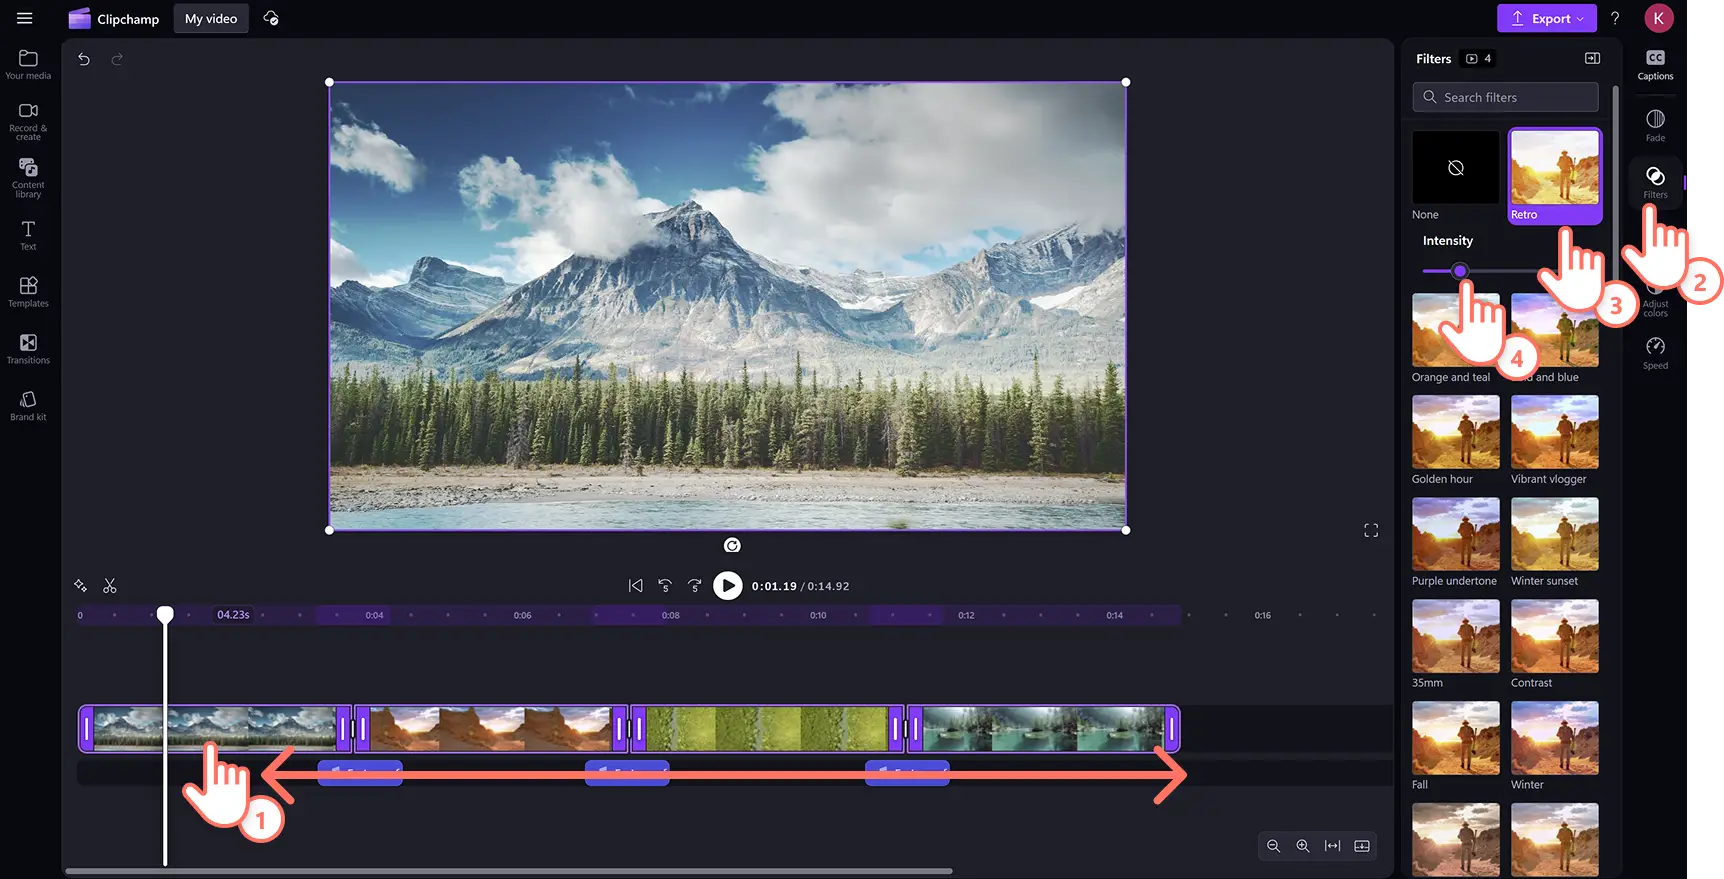Collapse the Filters property panel
The width and height of the screenshot is (1724, 879).
[x=1592, y=59]
